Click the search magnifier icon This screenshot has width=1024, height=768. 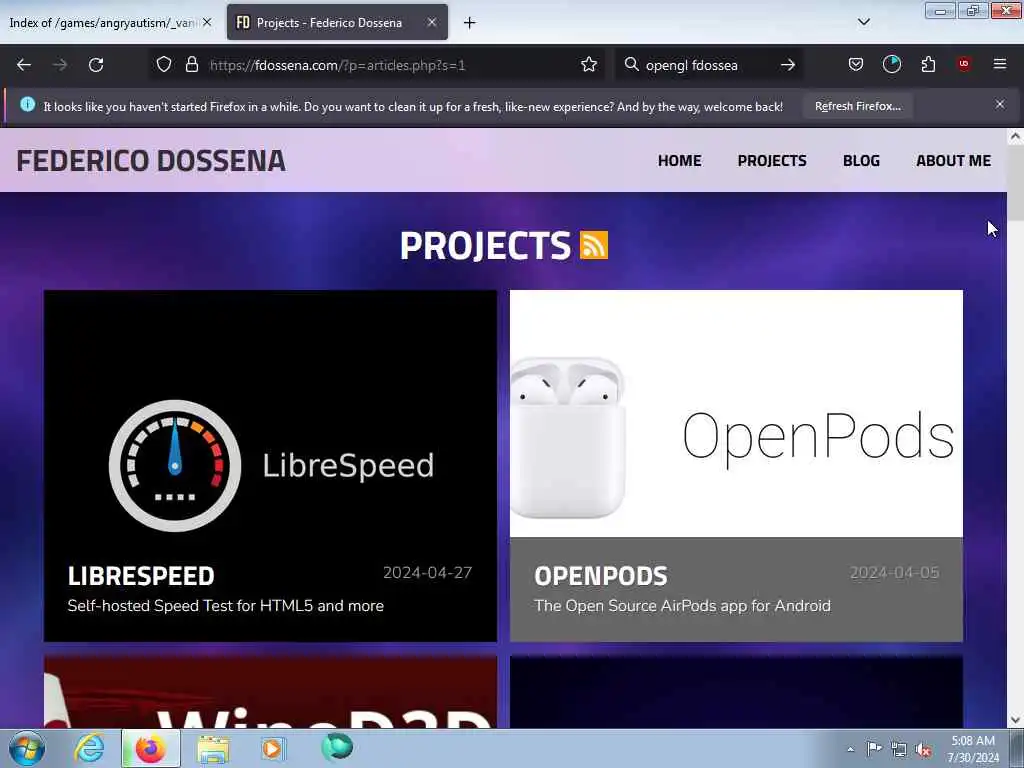coord(631,64)
